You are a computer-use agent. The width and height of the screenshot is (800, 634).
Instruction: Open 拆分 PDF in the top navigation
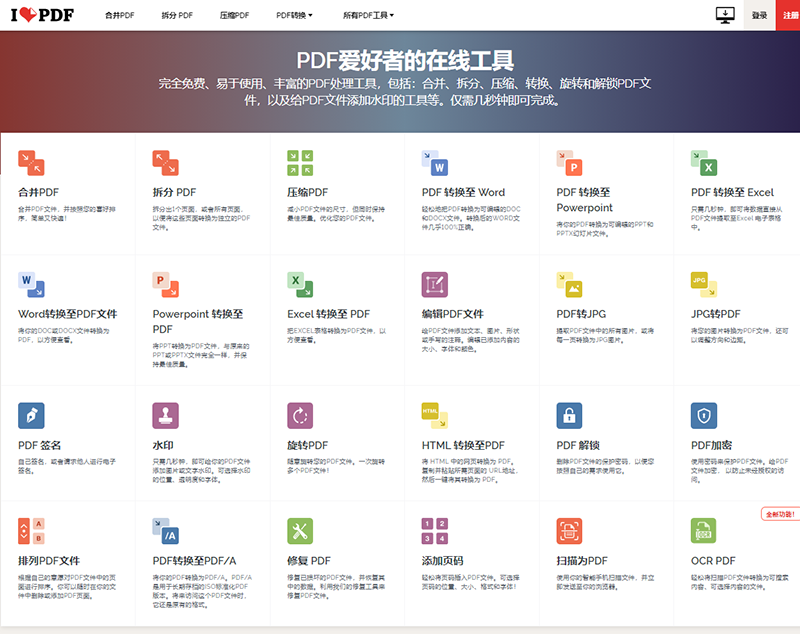177,15
